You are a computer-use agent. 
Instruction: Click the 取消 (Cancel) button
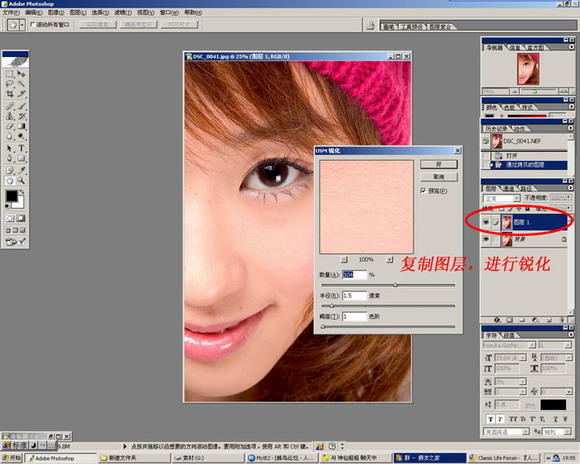click(439, 177)
